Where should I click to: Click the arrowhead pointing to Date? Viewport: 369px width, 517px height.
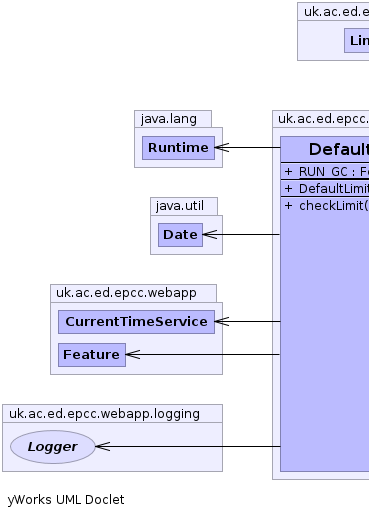(x=210, y=234)
